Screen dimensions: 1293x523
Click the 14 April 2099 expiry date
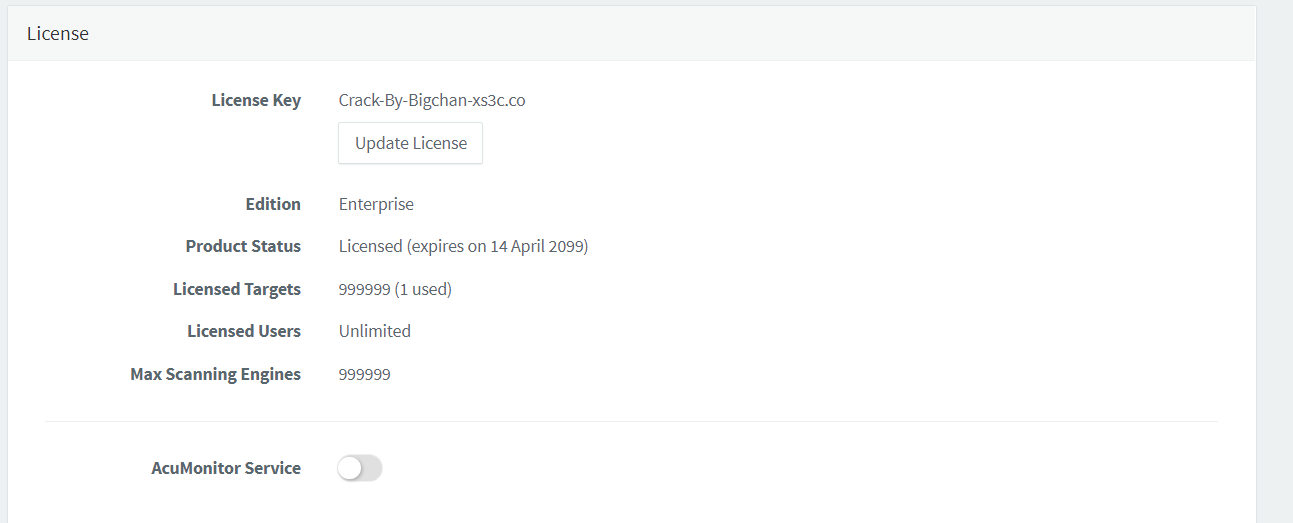[536, 246]
